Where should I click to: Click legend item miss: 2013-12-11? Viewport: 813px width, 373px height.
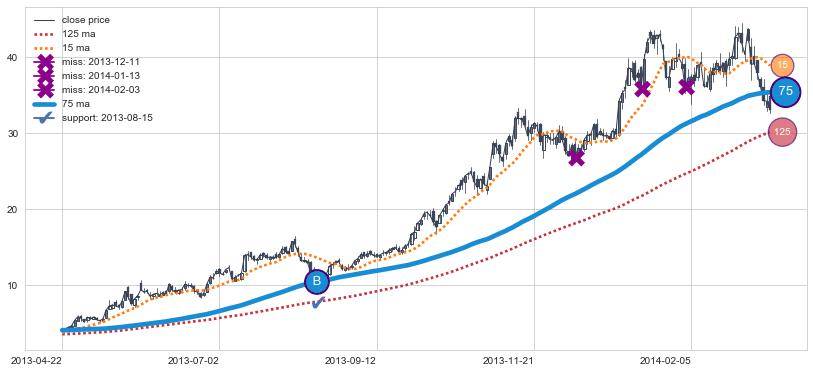click(x=87, y=62)
